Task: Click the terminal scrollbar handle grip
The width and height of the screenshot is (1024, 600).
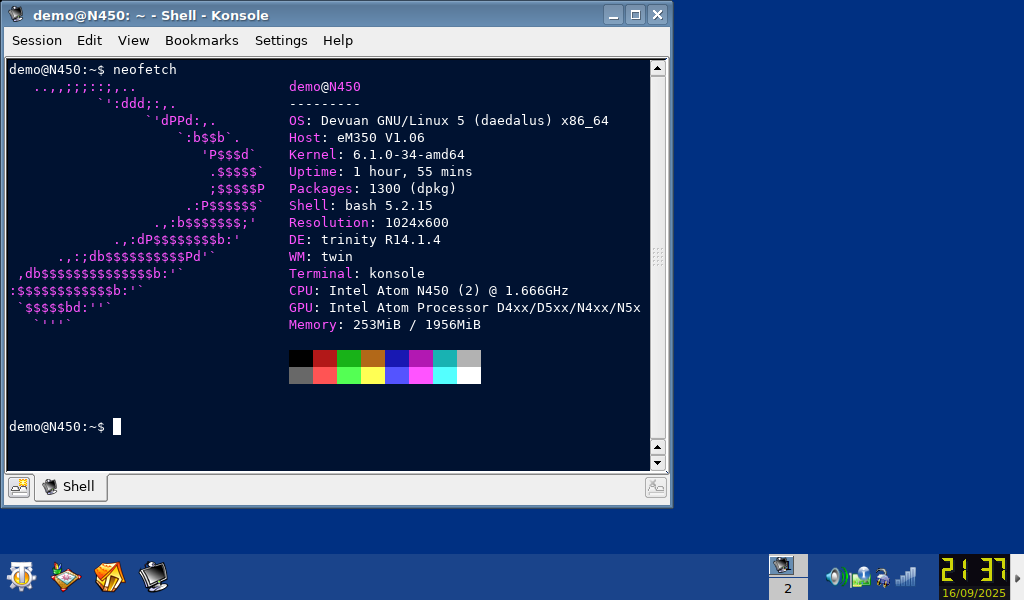Action: click(x=658, y=257)
